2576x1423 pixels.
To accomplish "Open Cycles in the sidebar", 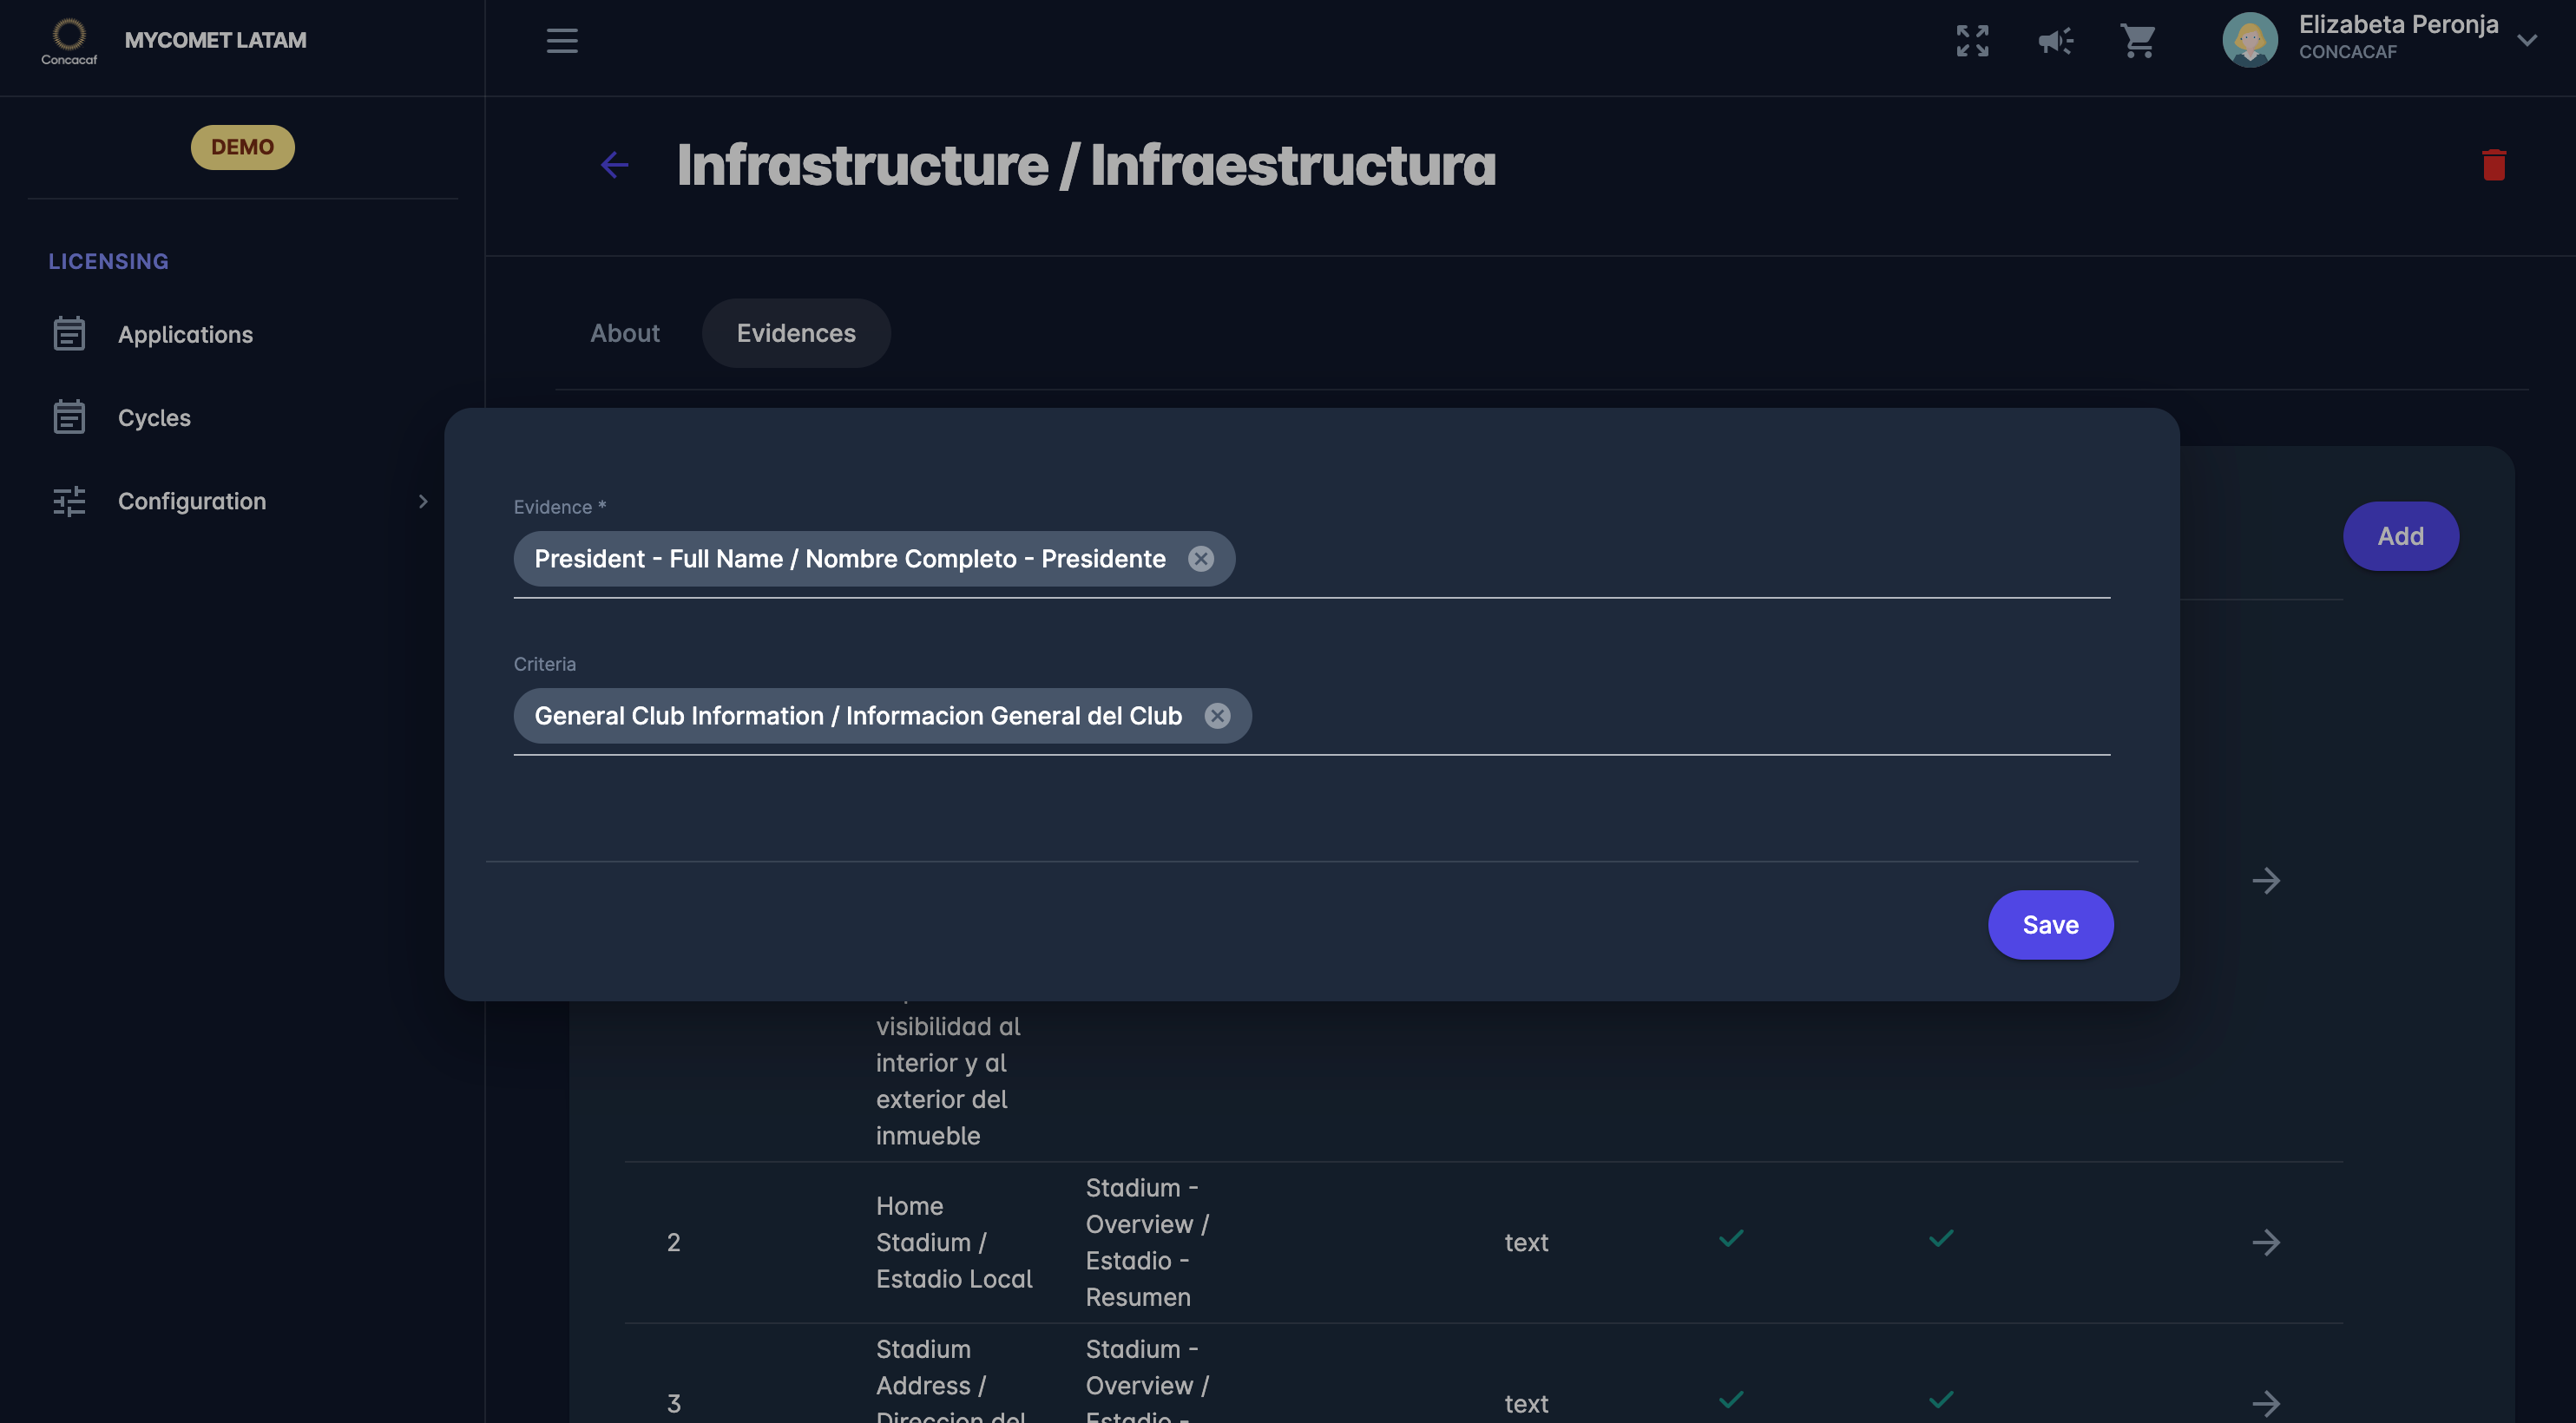I will [154, 418].
